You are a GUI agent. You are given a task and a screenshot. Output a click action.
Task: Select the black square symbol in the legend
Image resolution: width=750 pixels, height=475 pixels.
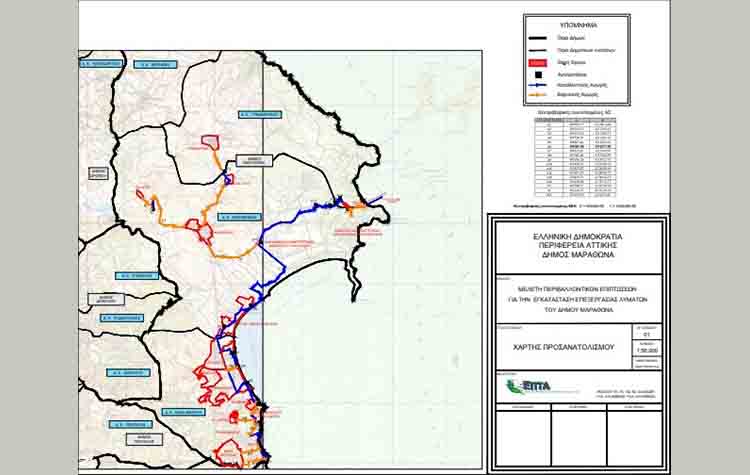pyautogui.click(x=538, y=75)
